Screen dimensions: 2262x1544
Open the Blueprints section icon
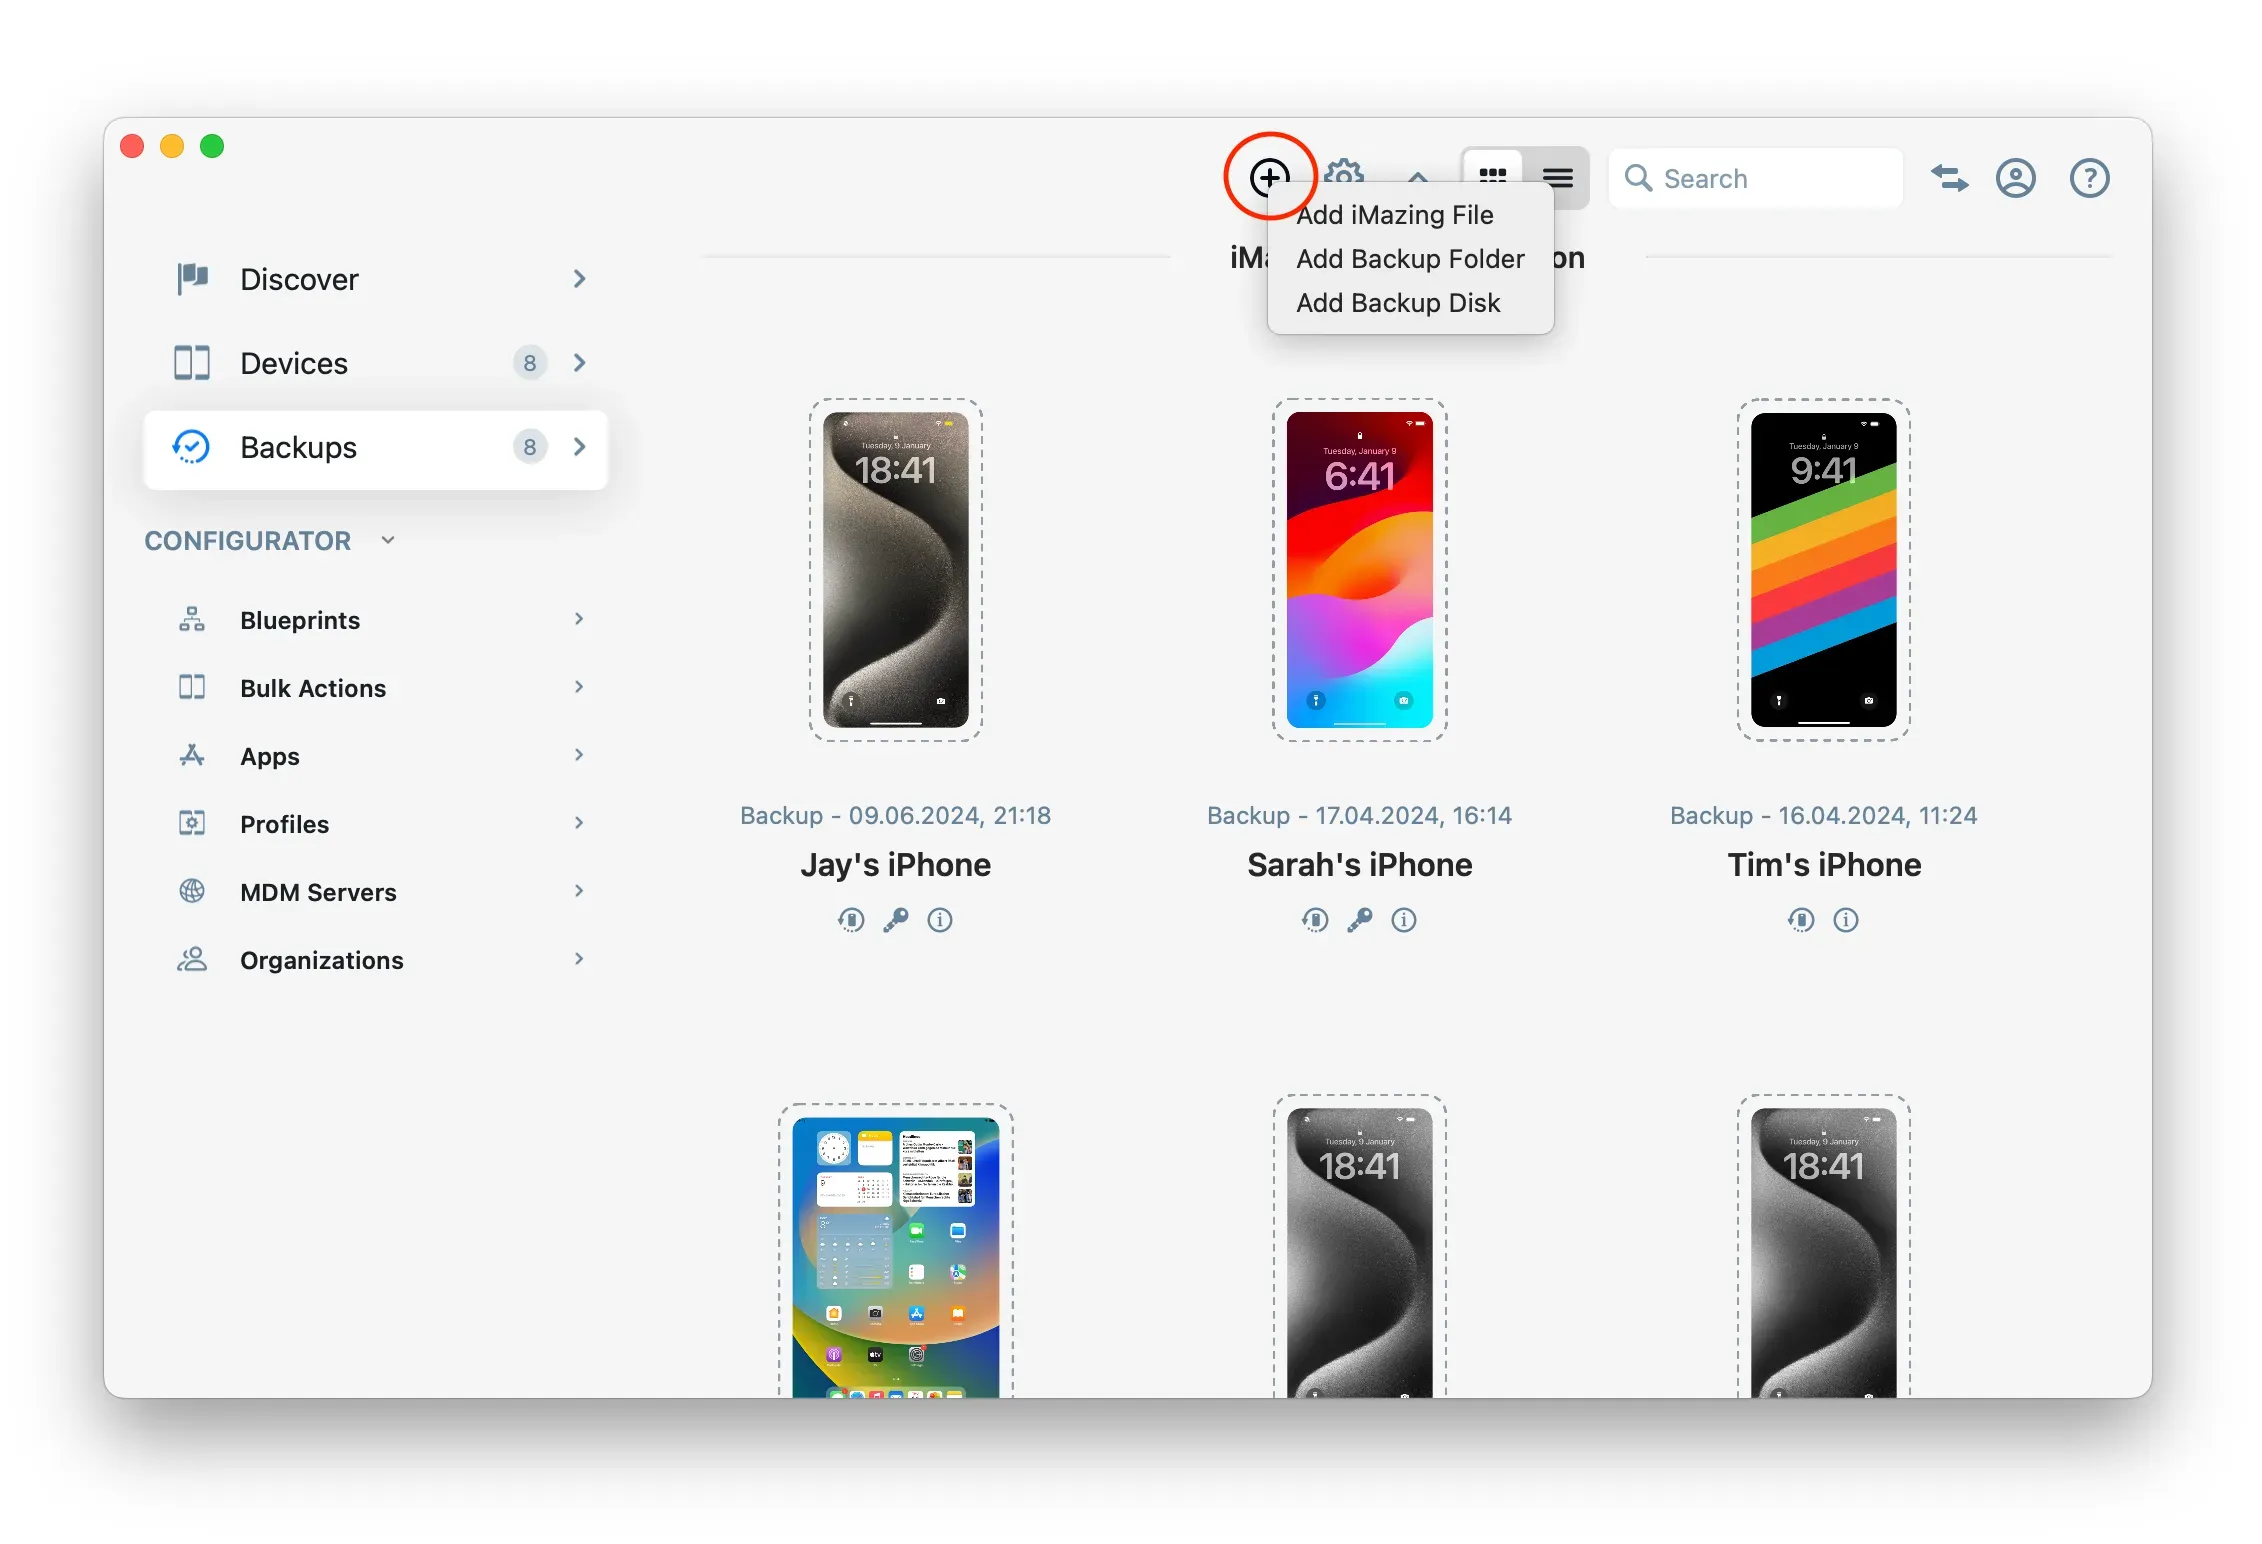point(191,619)
